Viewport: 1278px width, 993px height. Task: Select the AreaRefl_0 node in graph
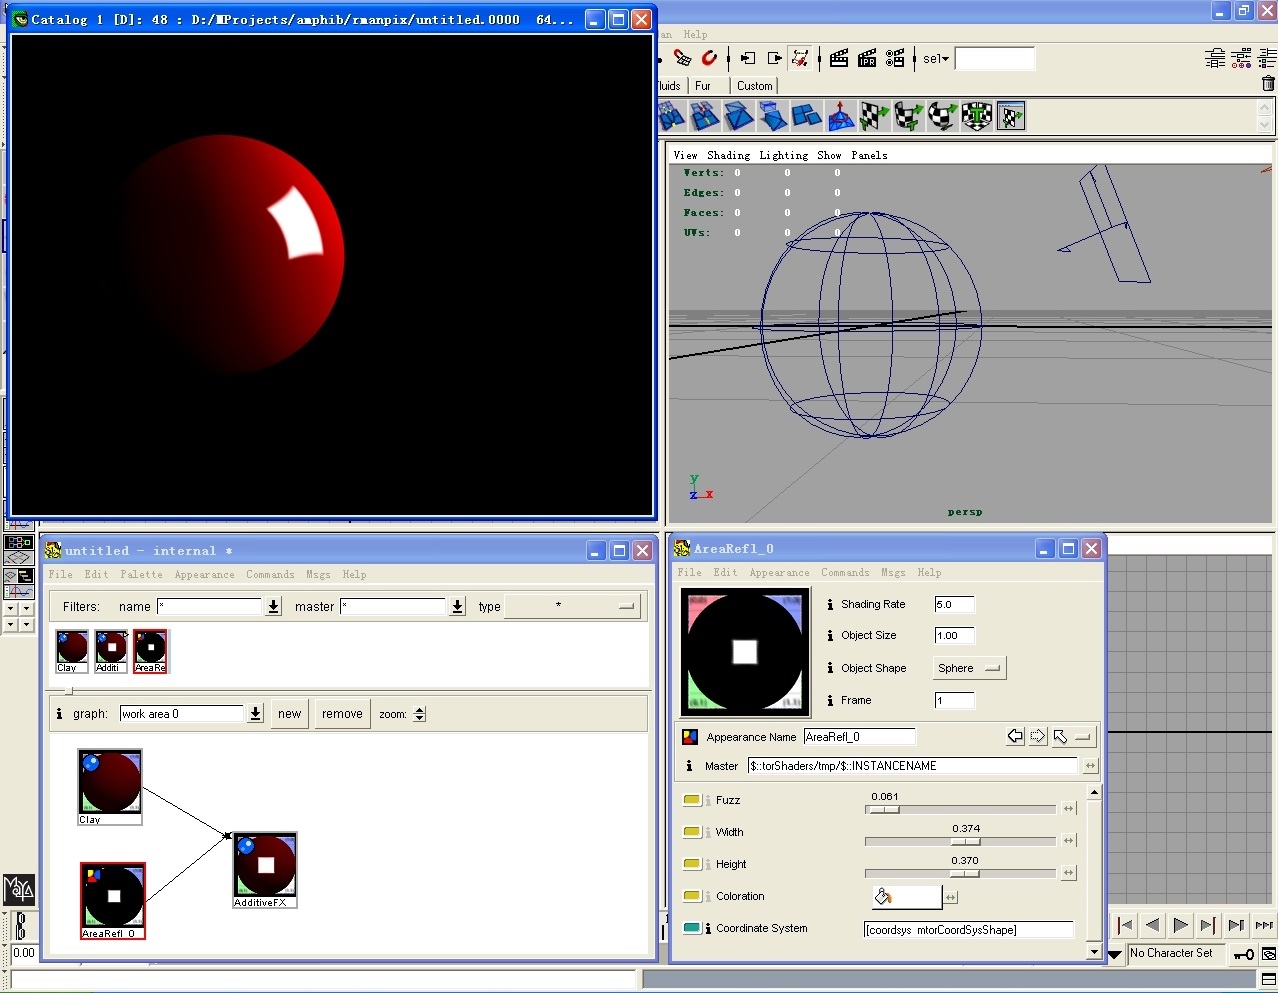pyautogui.click(x=113, y=899)
